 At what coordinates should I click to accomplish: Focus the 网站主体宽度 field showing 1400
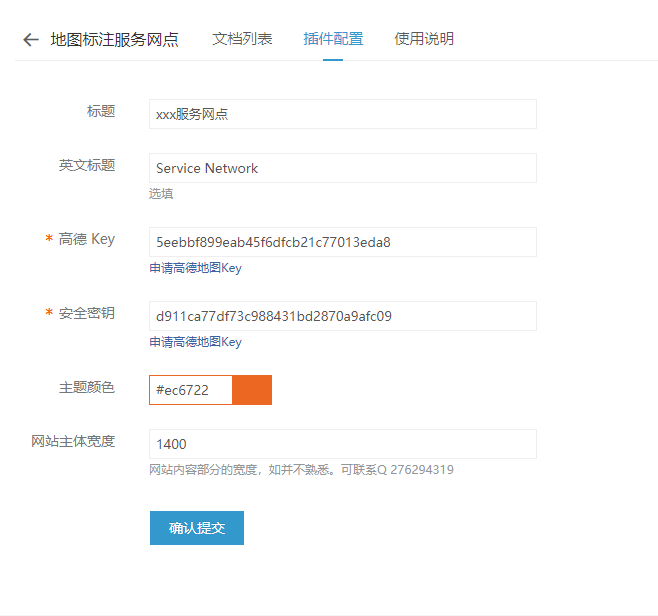(x=343, y=444)
